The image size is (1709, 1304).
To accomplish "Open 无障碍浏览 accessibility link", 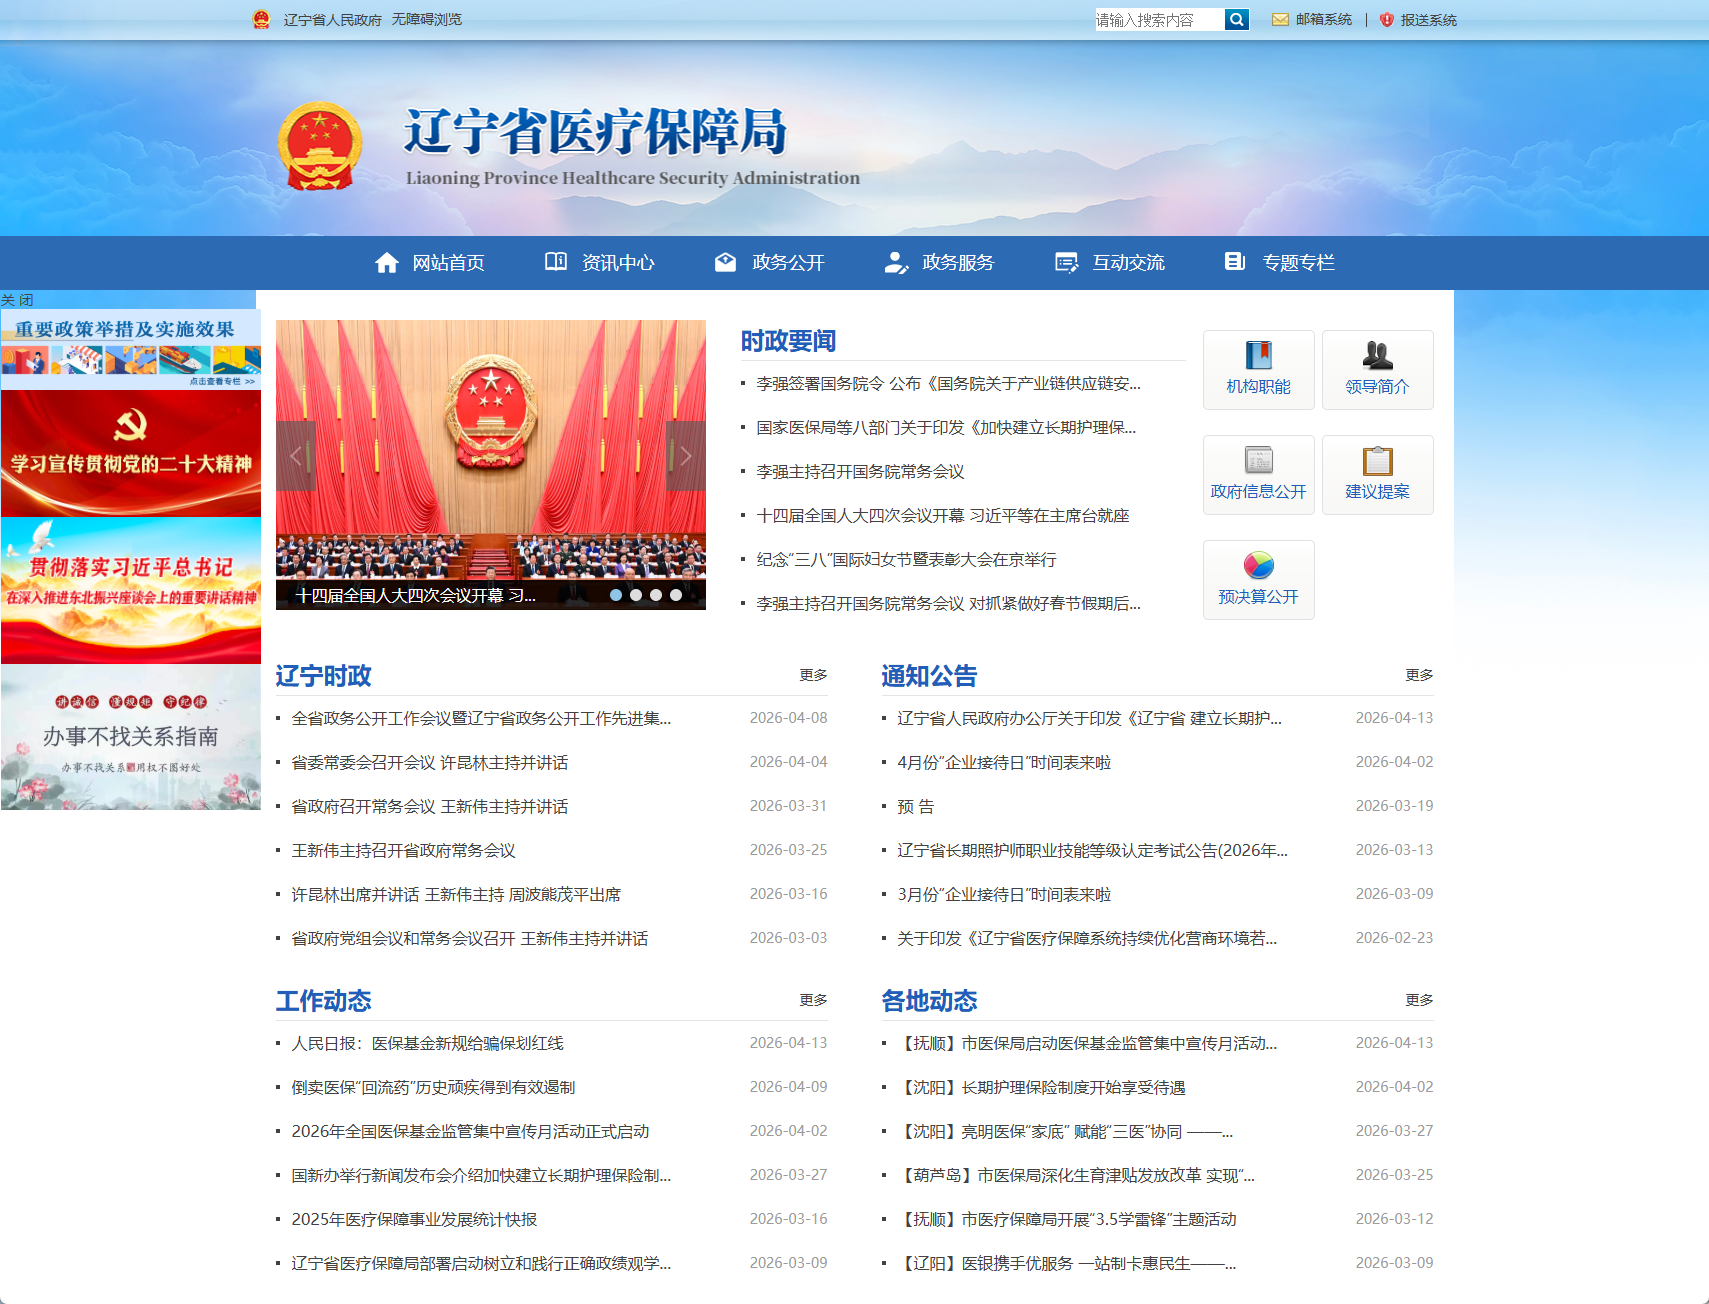I will point(425,19).
